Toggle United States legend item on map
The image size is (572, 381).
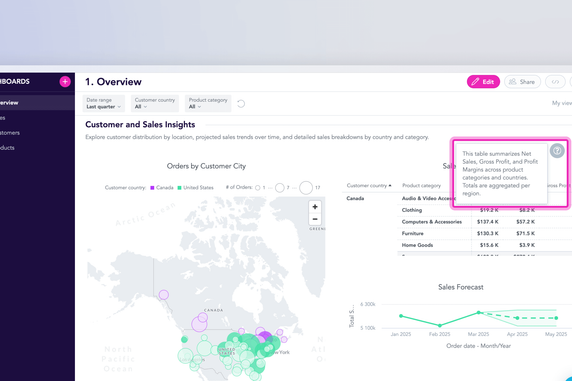tap(195, 188)
